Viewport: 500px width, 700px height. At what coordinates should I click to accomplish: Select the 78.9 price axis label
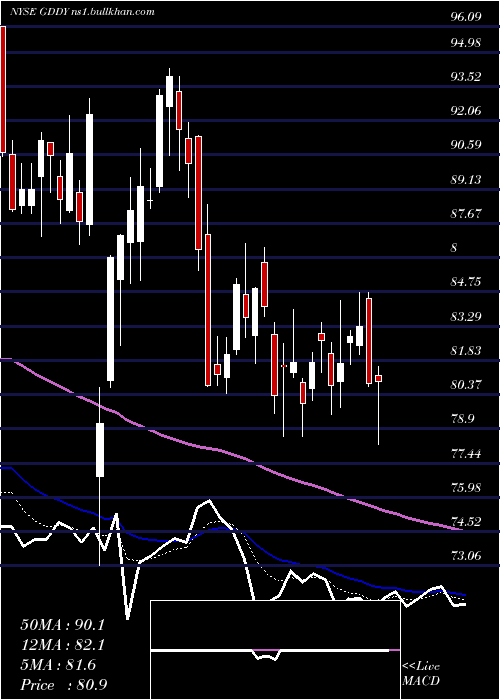point(462,419)
